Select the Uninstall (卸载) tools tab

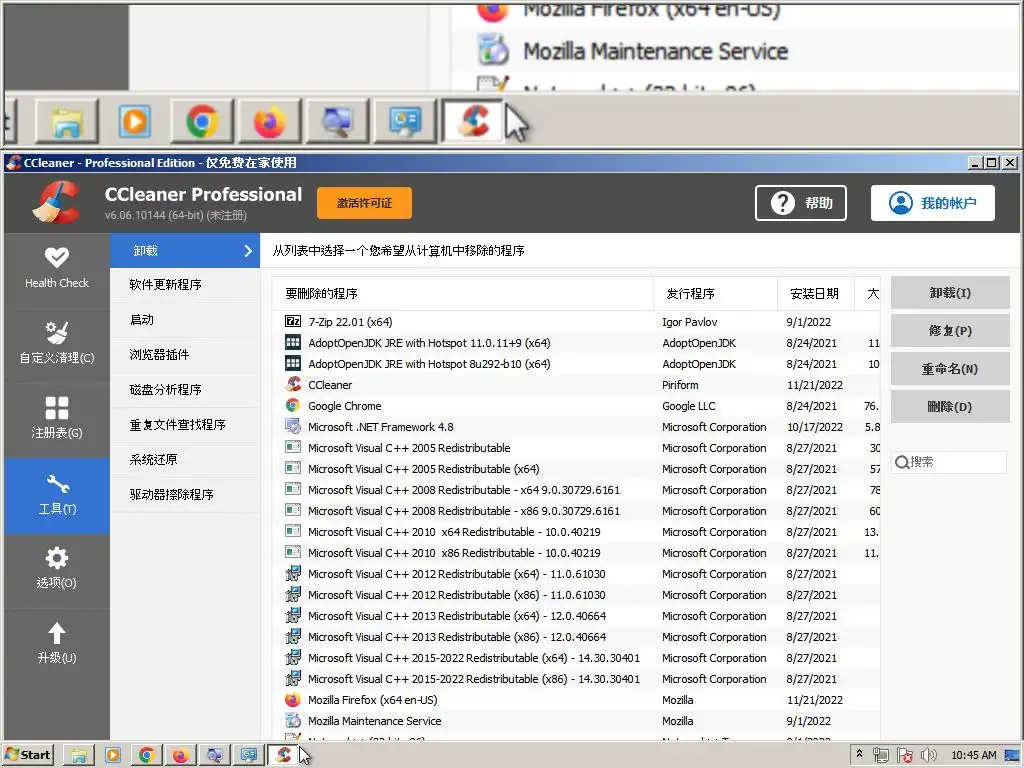pos(185,251)
